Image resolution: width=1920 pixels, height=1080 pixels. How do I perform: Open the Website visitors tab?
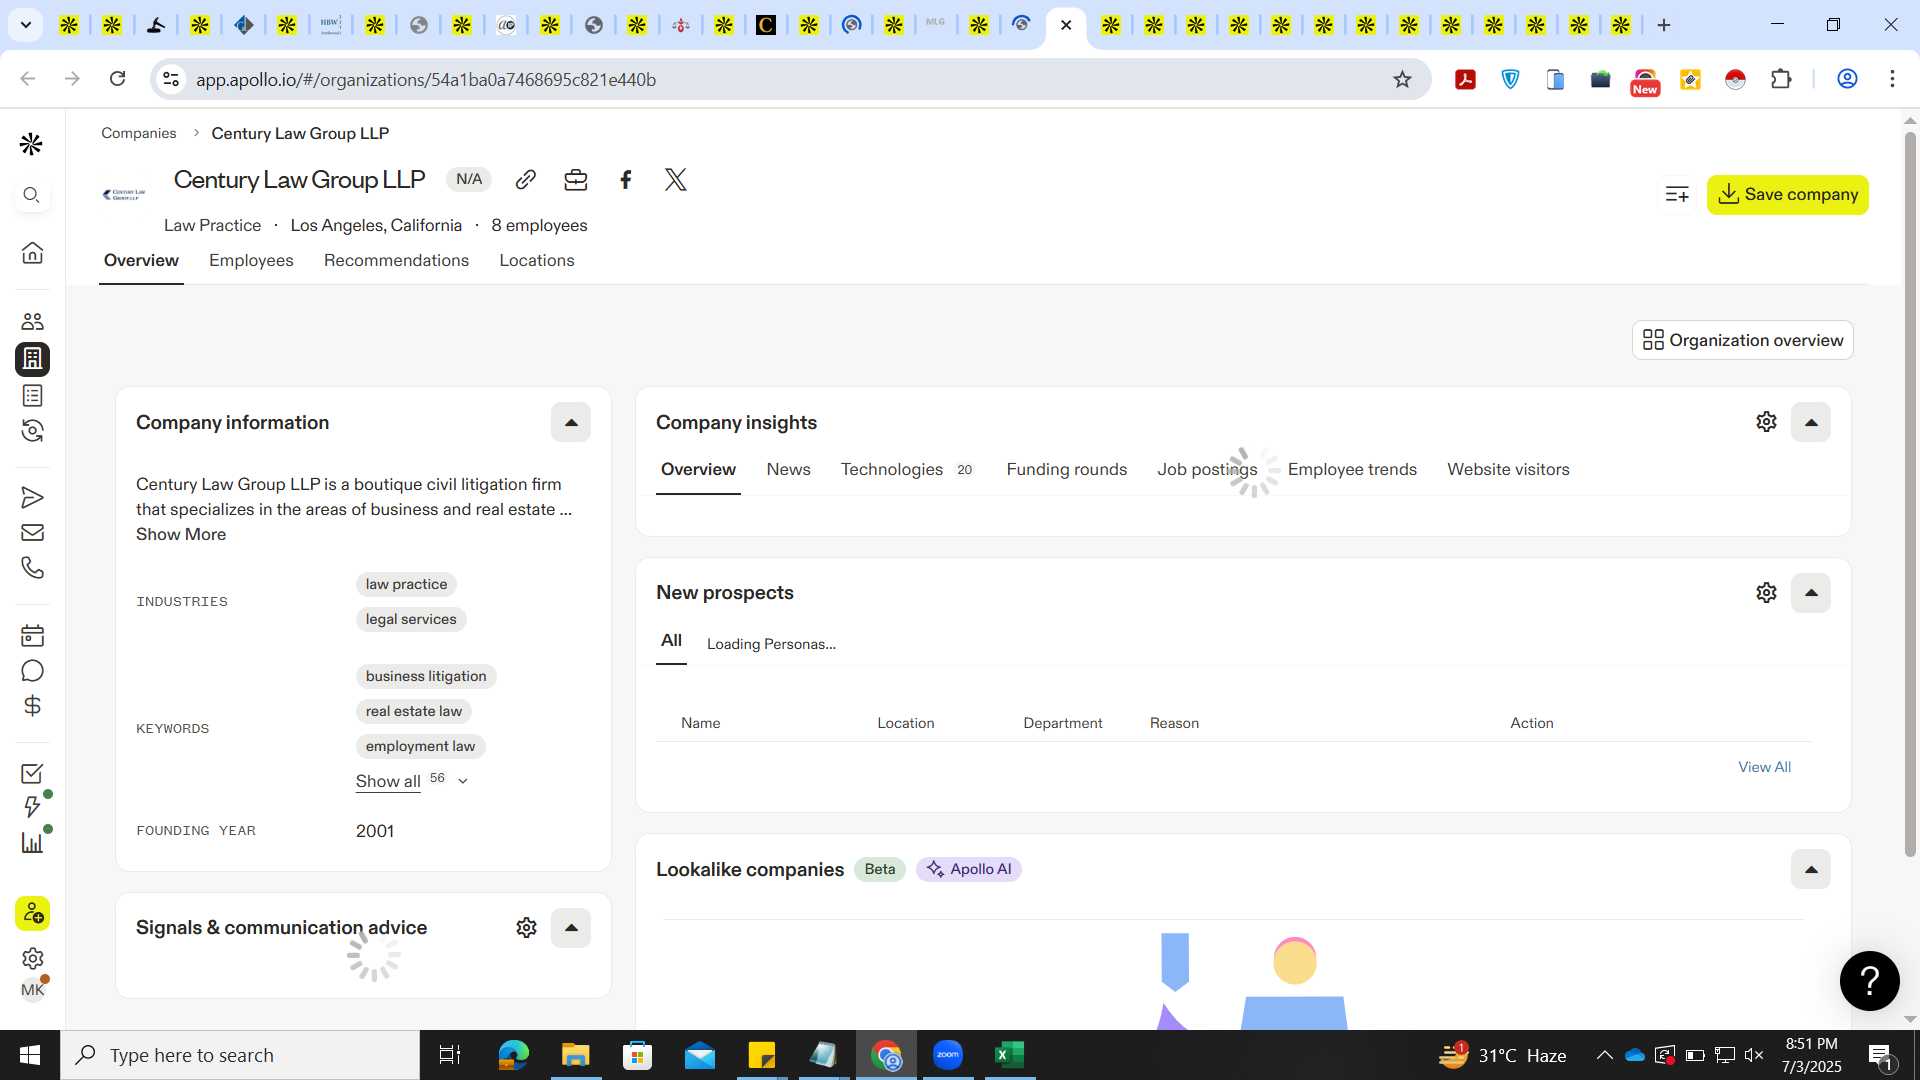point(1508,470)
